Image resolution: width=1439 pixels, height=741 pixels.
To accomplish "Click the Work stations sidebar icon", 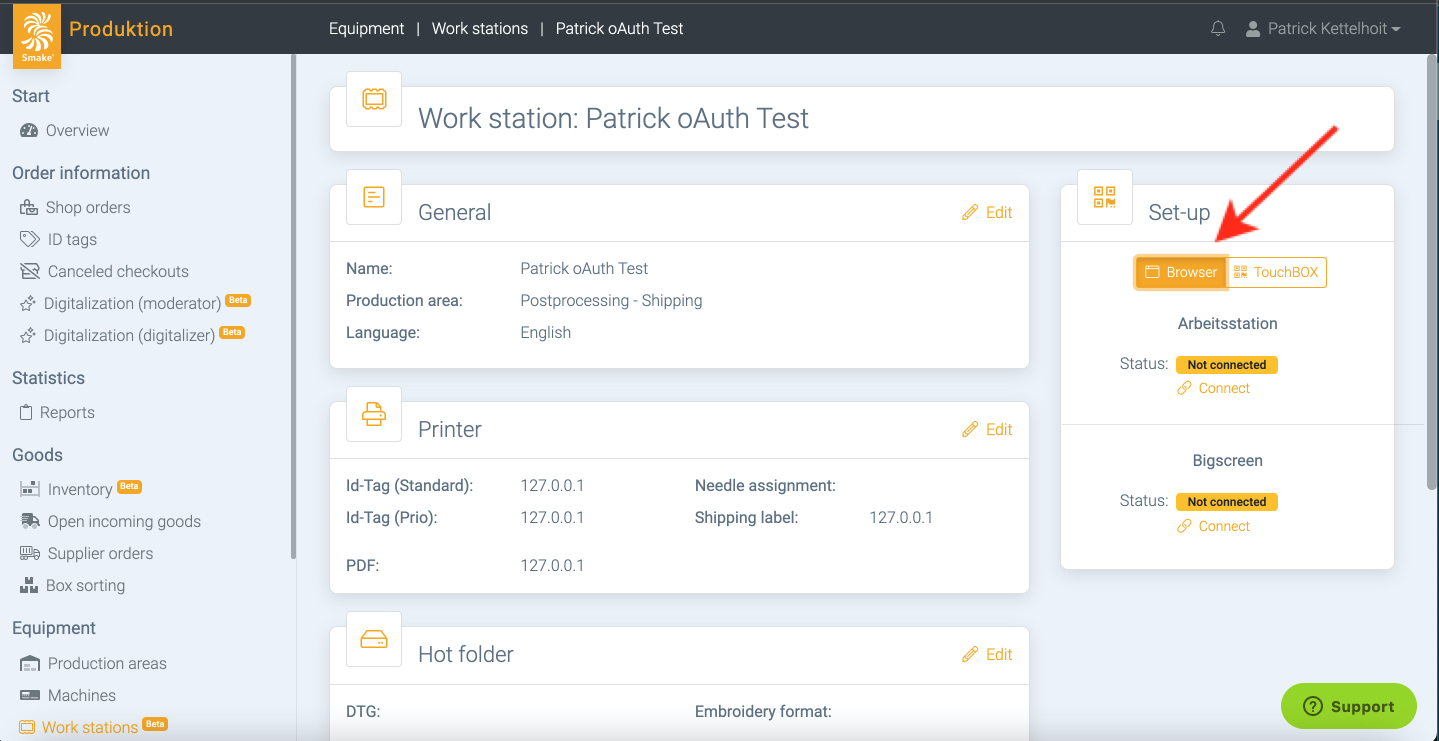I will pos(27,728).
